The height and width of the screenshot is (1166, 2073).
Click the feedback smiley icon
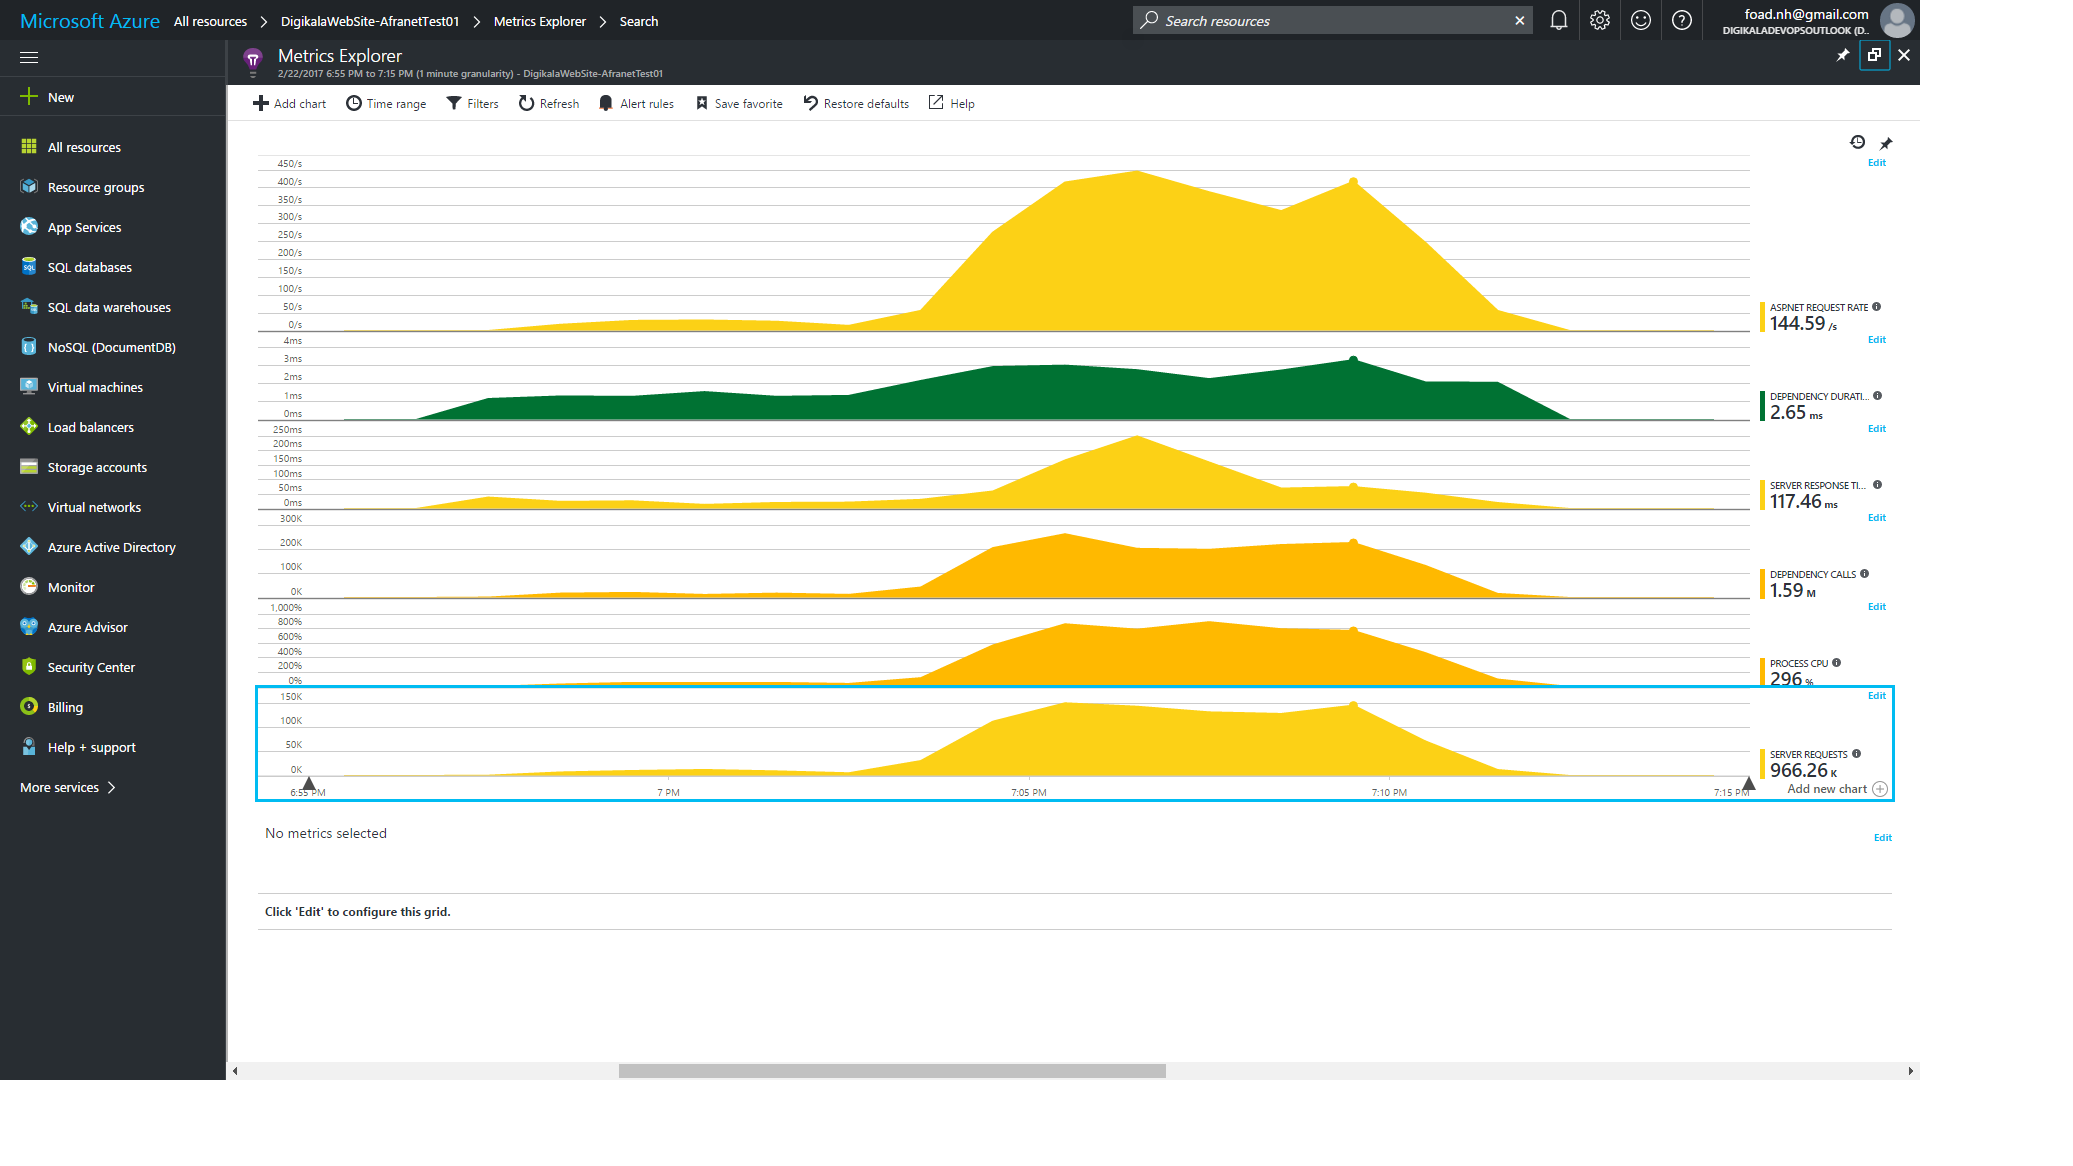1641,20
